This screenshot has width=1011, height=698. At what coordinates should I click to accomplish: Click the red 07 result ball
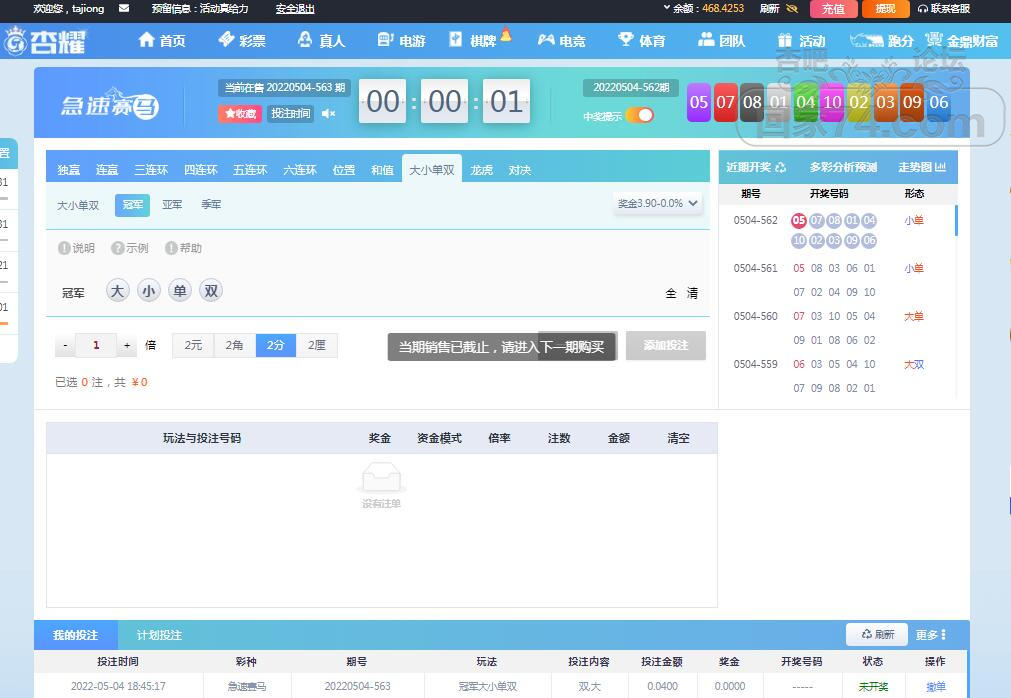(x=725, y=102)
